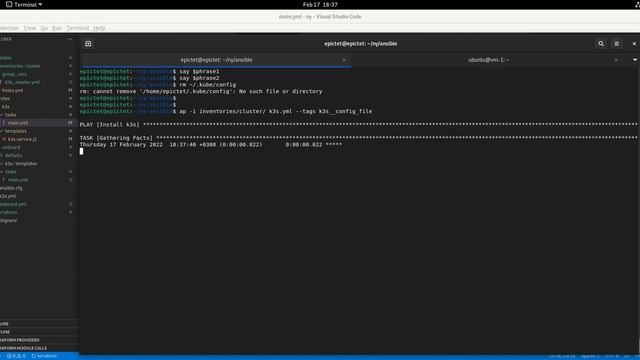Open a new terminal tab with the plus icon
Screen dimensions: 640x360
[x=88, y=44]
